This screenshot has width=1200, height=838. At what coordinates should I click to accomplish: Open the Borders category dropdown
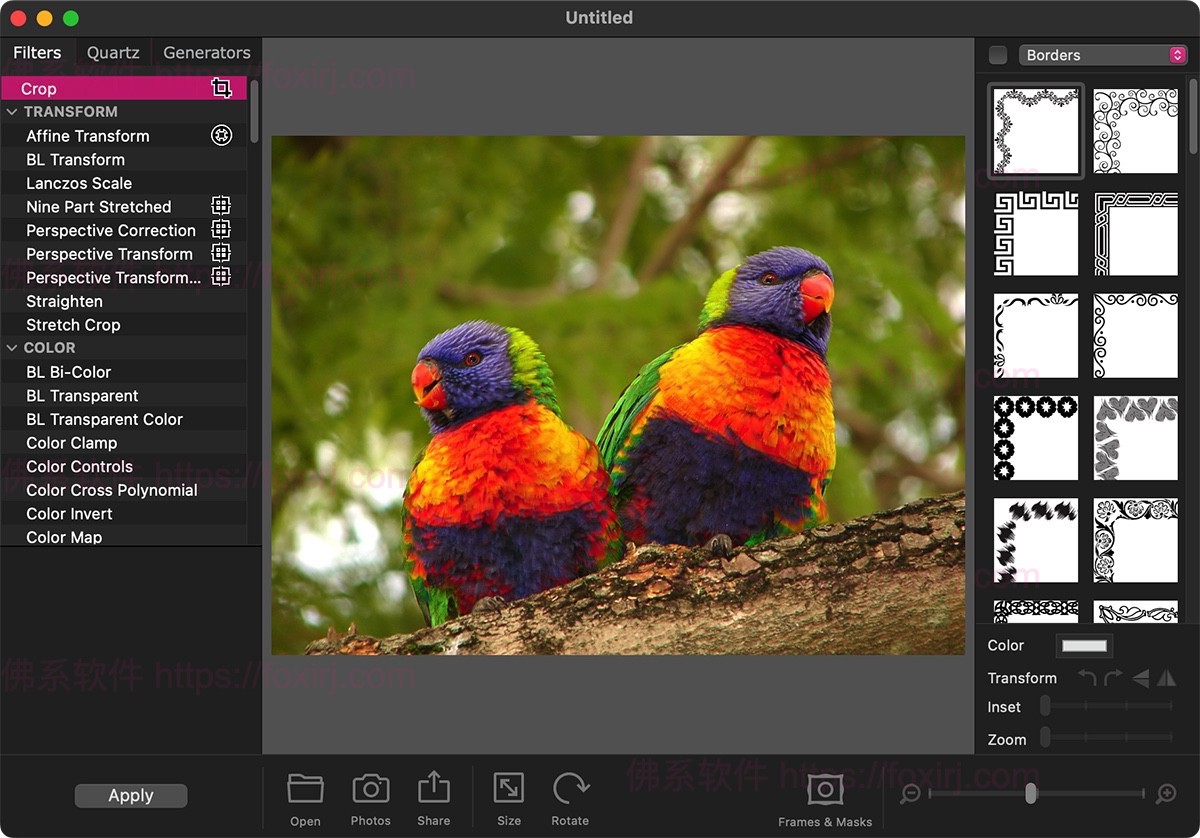pos(1103,55)
